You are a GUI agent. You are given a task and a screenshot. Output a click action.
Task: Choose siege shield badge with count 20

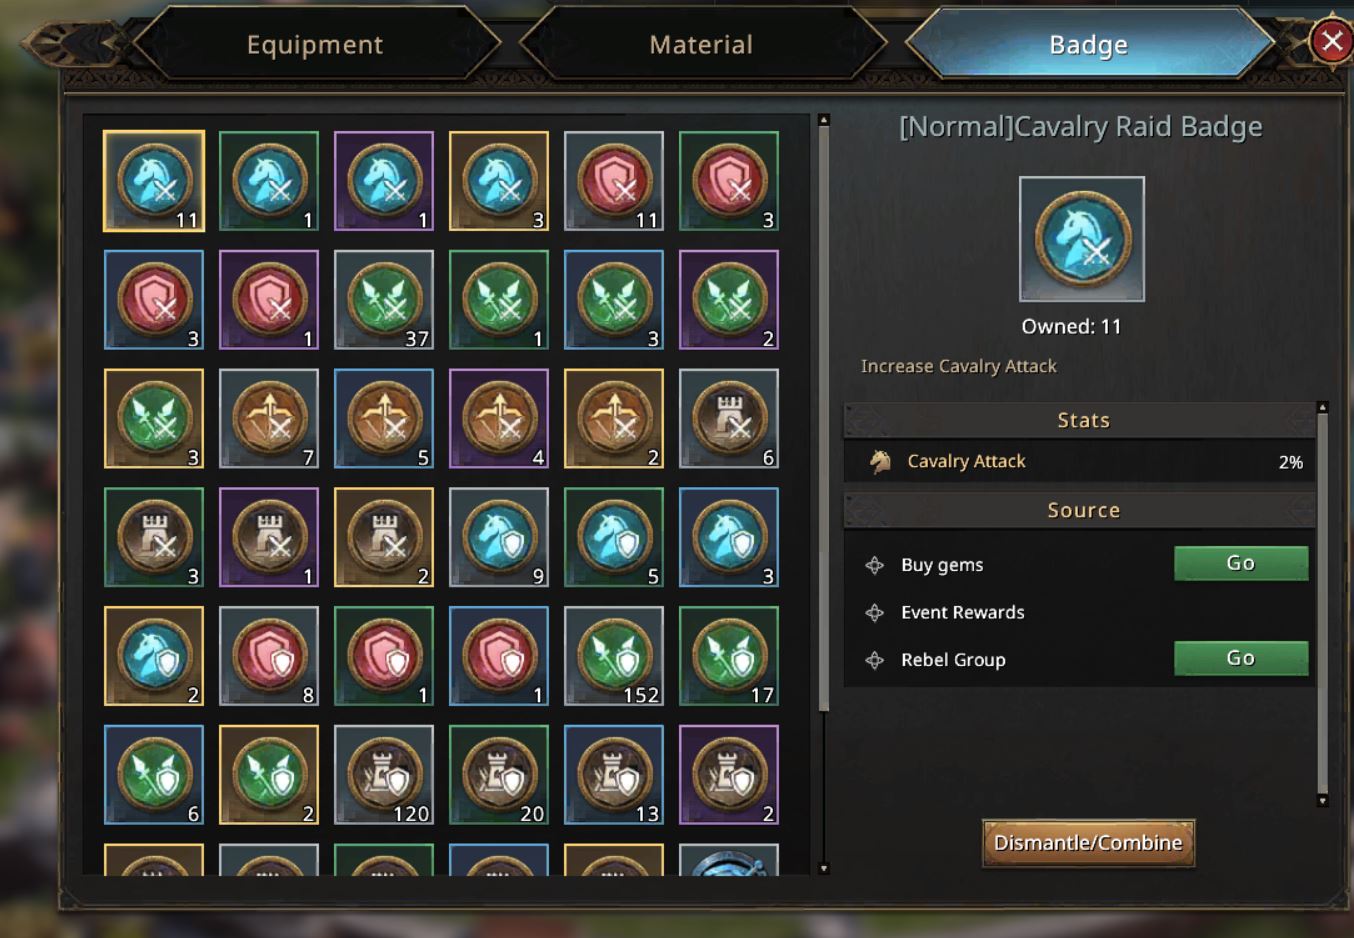tap(499, 775)
